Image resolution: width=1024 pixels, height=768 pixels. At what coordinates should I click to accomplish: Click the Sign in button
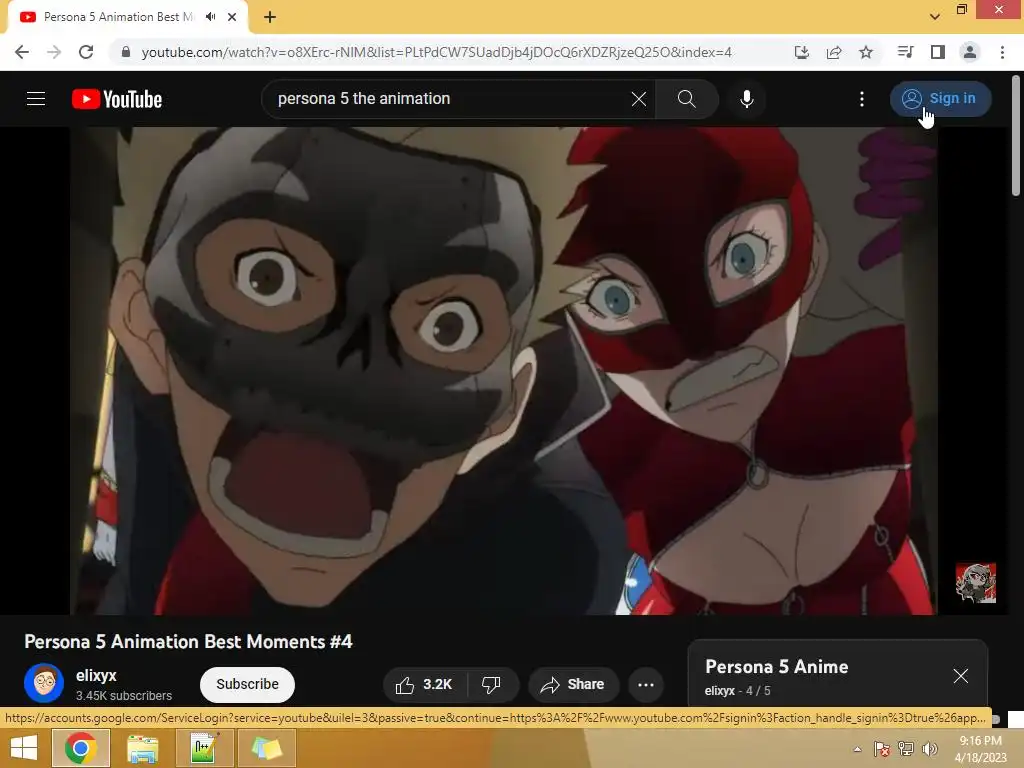click(940, 99)
